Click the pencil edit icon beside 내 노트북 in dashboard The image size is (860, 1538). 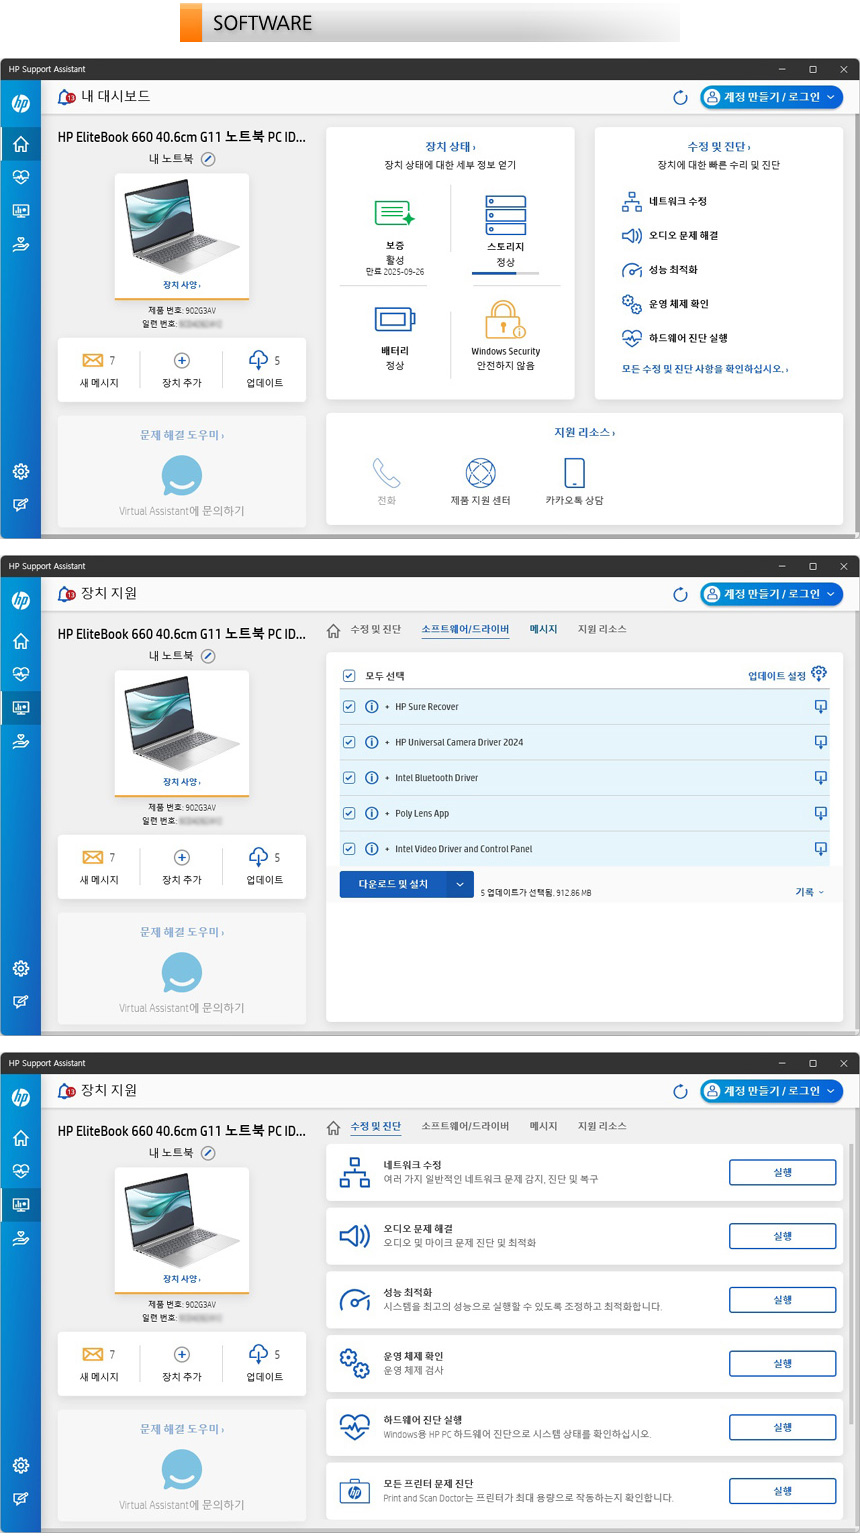tap(208, 159)
